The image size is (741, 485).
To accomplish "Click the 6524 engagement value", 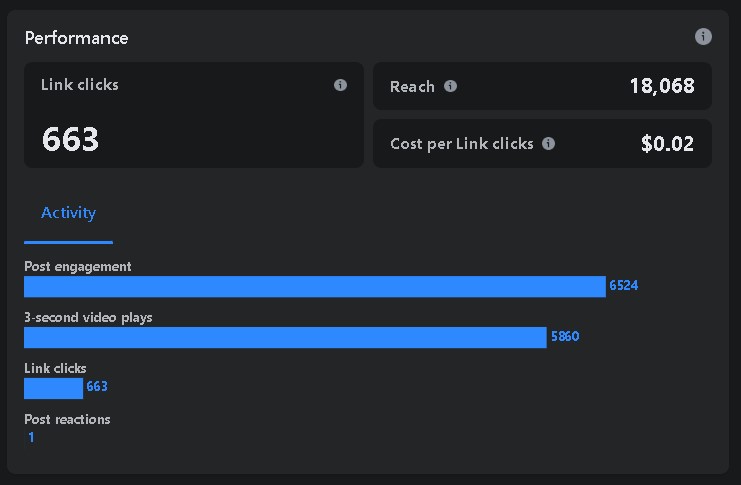I will tap(624, 286).
